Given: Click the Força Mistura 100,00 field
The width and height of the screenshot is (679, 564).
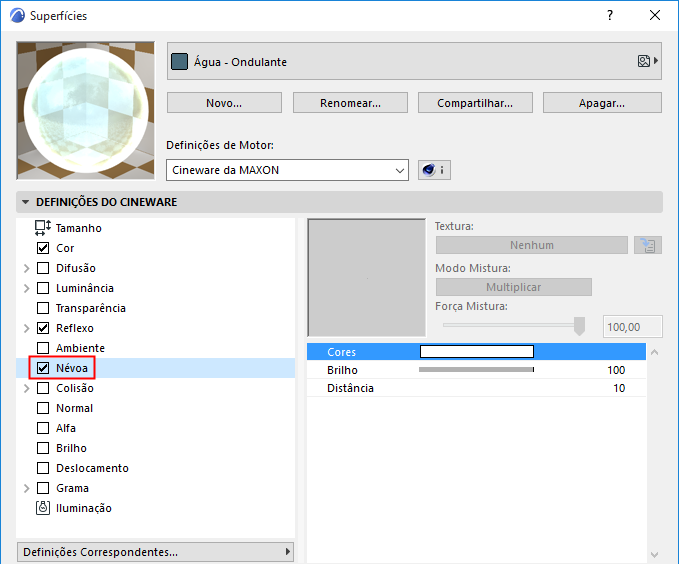Looking at the screenshot, I should coord(633,327).
